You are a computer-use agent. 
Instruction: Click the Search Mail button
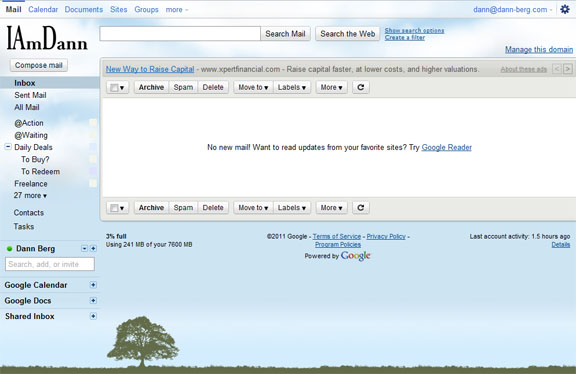[285, 34]
